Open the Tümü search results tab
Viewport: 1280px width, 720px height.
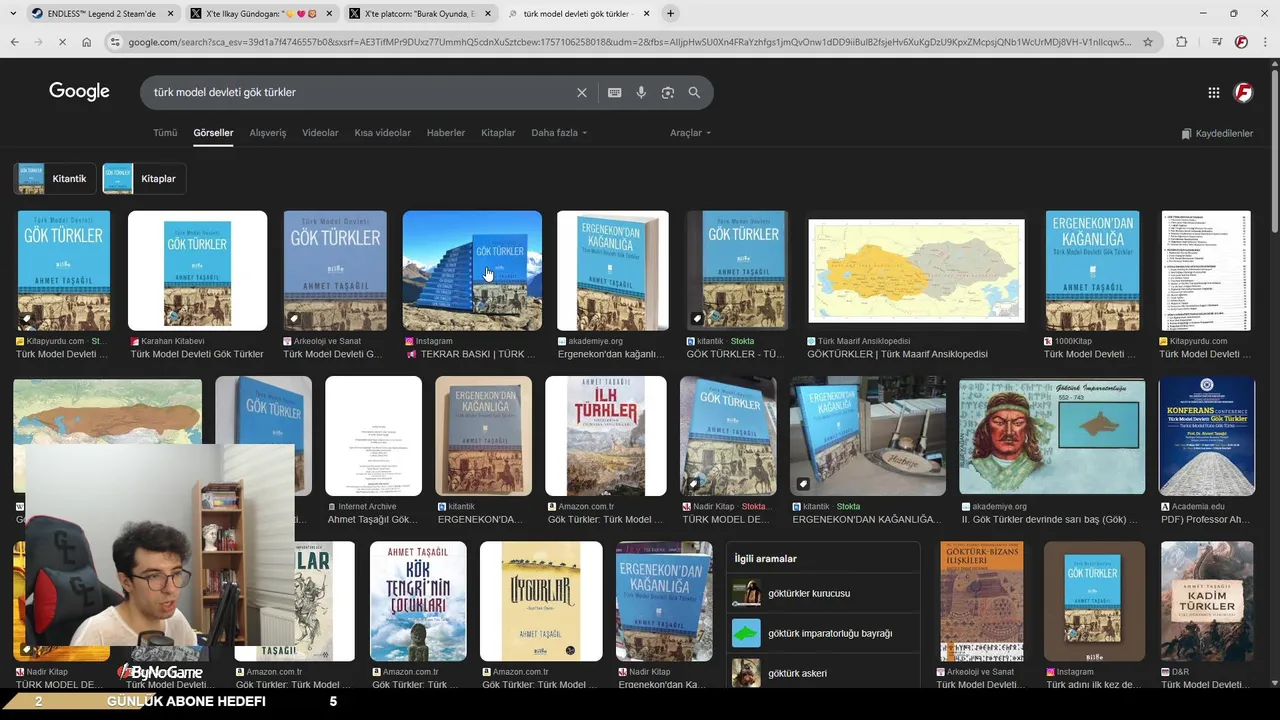[165, 133]
